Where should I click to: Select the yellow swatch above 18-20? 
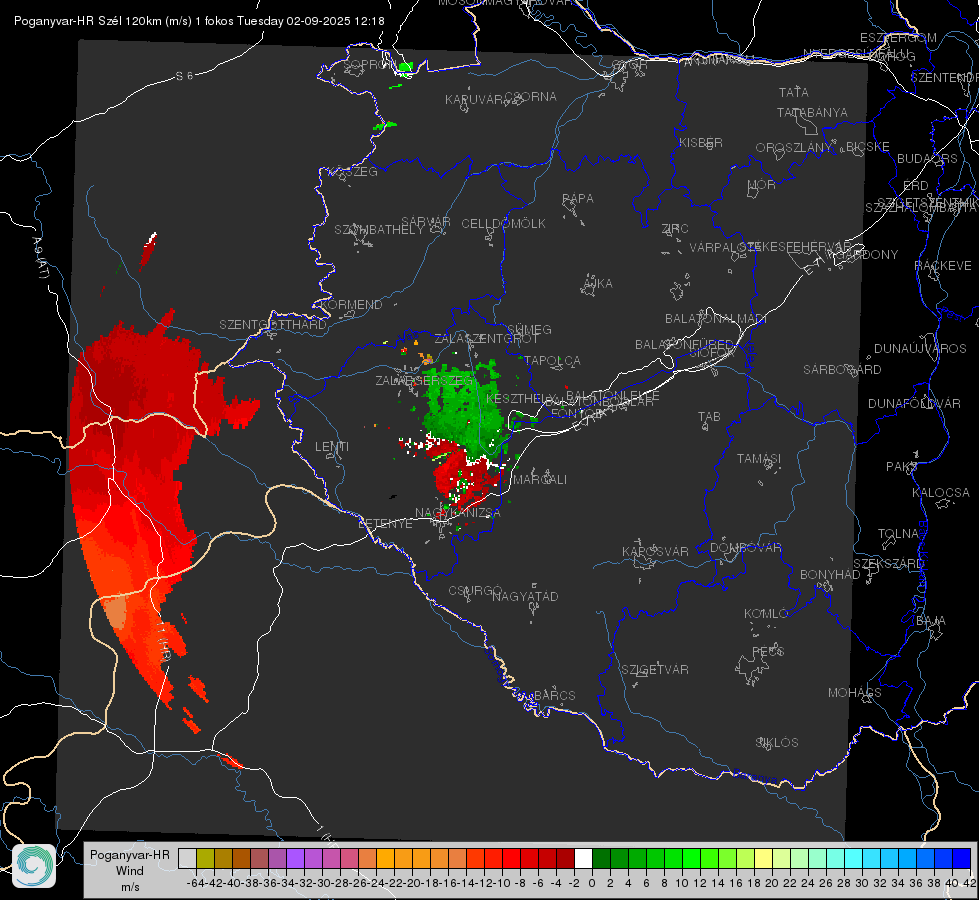coord(763,858)
